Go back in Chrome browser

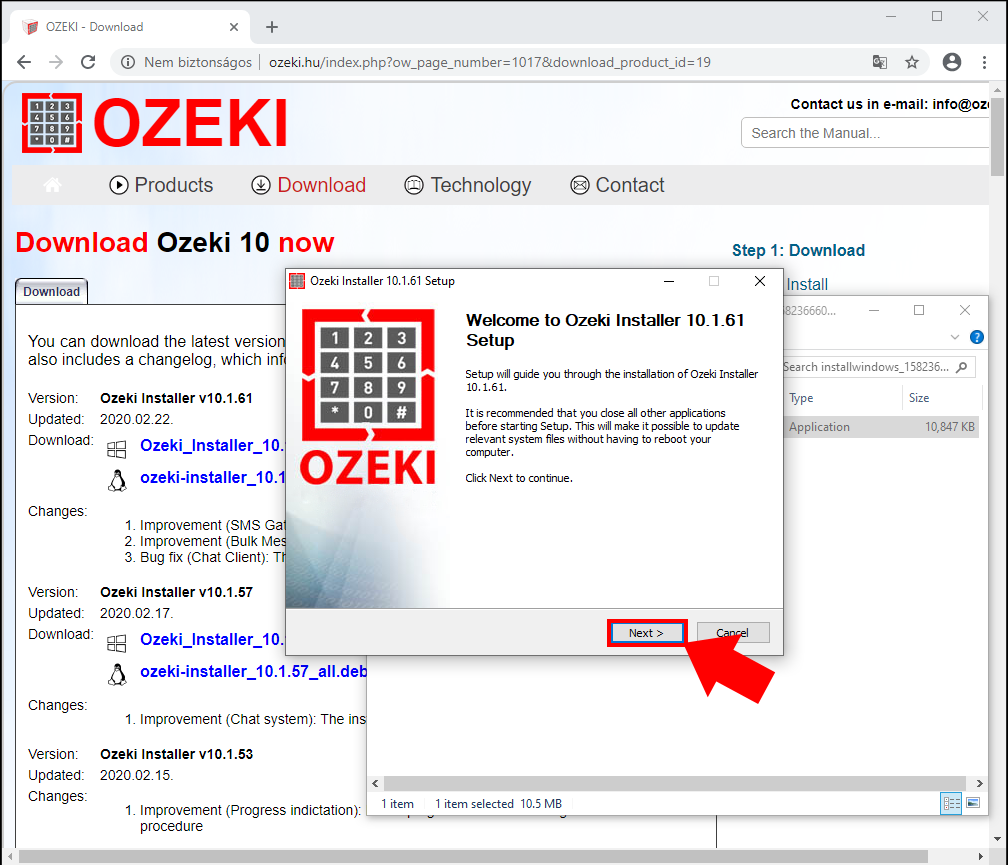tap(24, 62)
